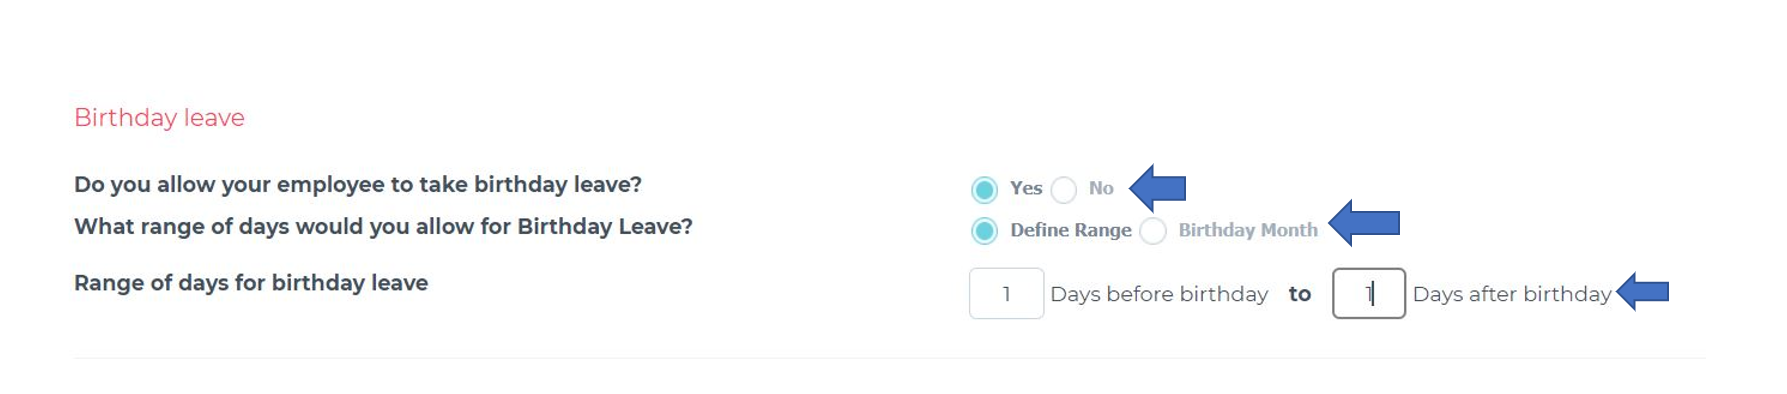Click the 'Days after birthday' text label
The width and height of the screenshot is (1787, 394).
pos(1512,294)
